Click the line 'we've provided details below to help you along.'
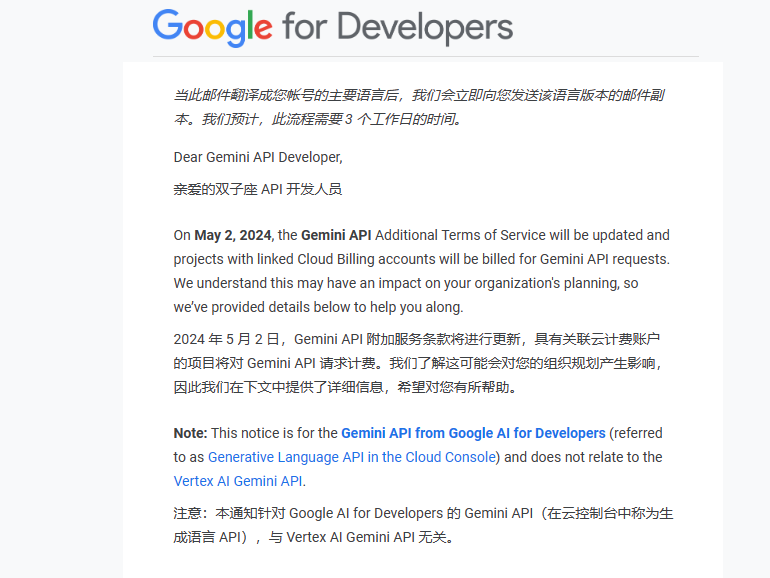 (318, 307)
